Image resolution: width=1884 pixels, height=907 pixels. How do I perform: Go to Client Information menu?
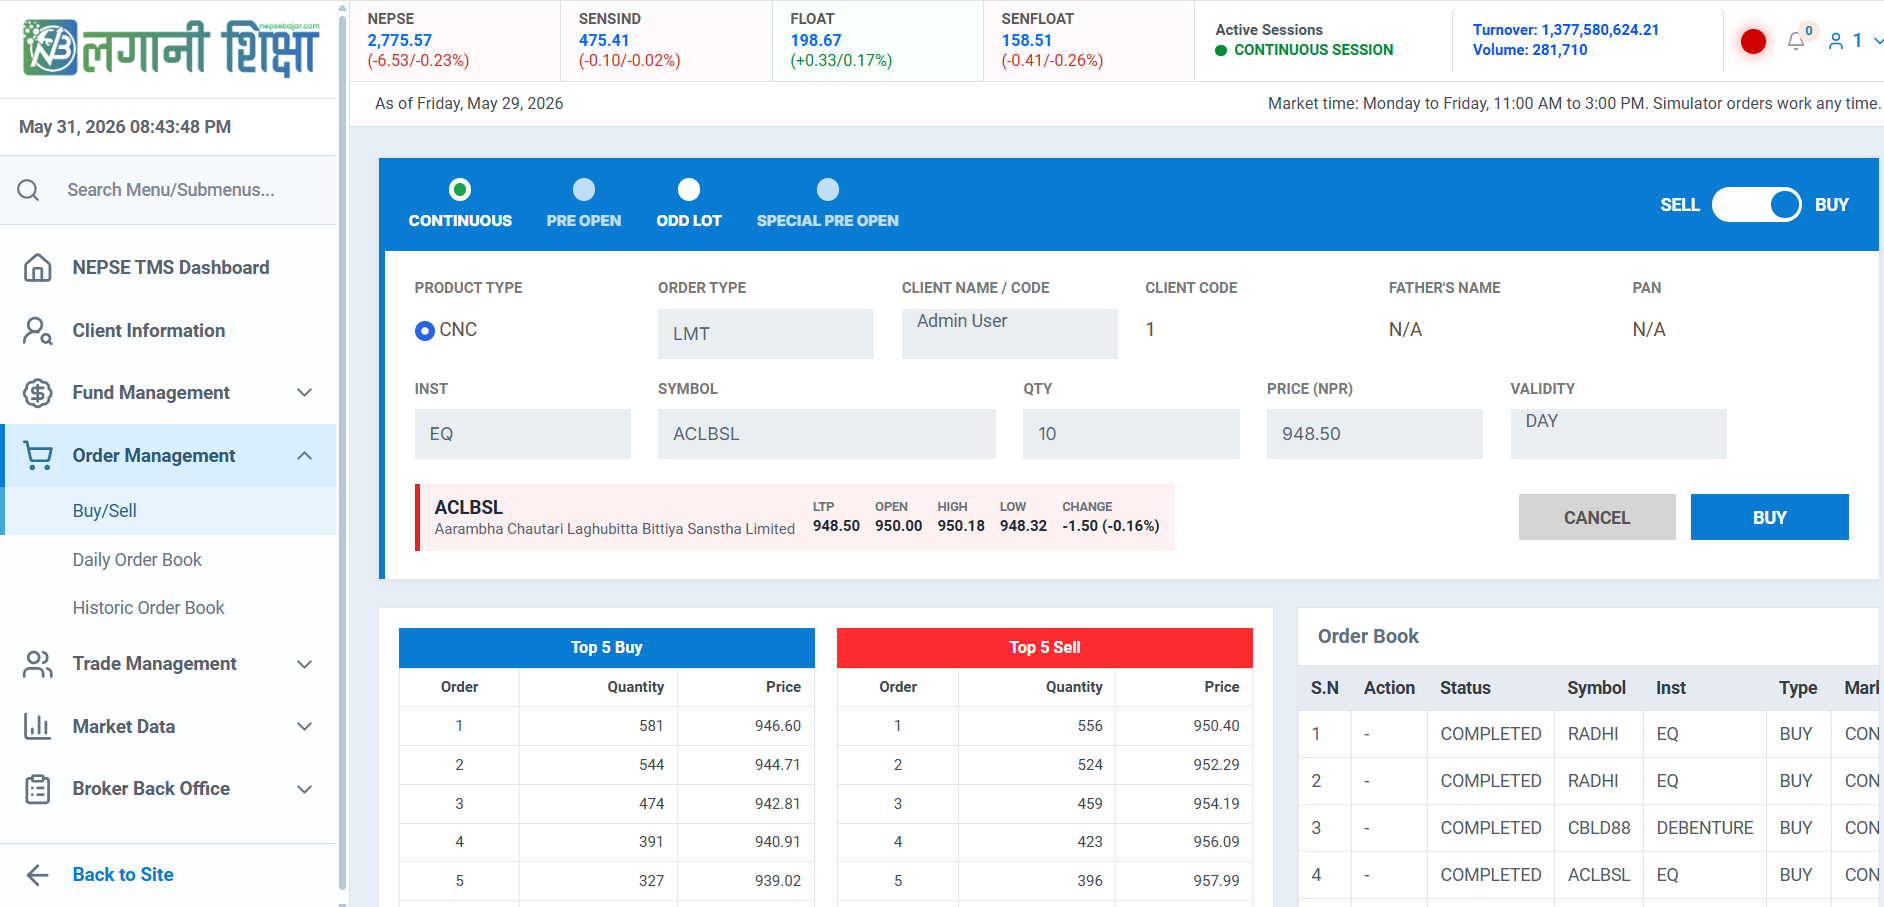tap(149, 330)
